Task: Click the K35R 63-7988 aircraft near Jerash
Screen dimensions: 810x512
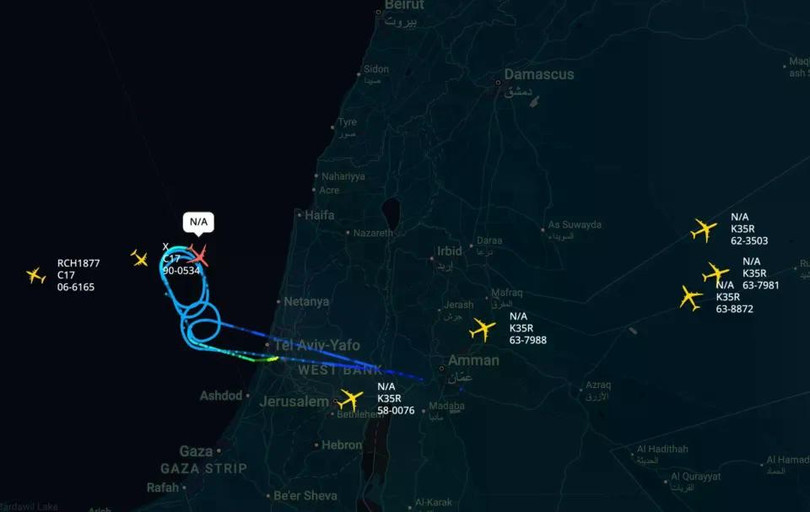Action: click(482, 329)
